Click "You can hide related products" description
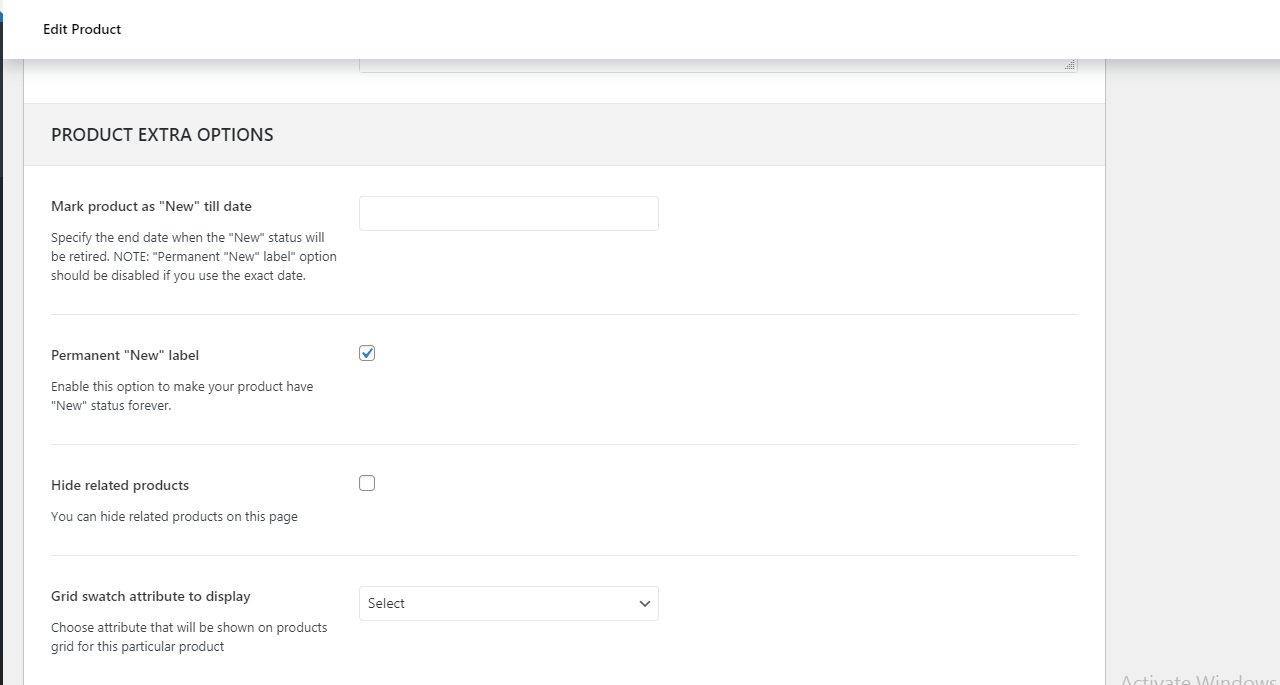The height and width of the screenshot is (685, 1280). 174,517
